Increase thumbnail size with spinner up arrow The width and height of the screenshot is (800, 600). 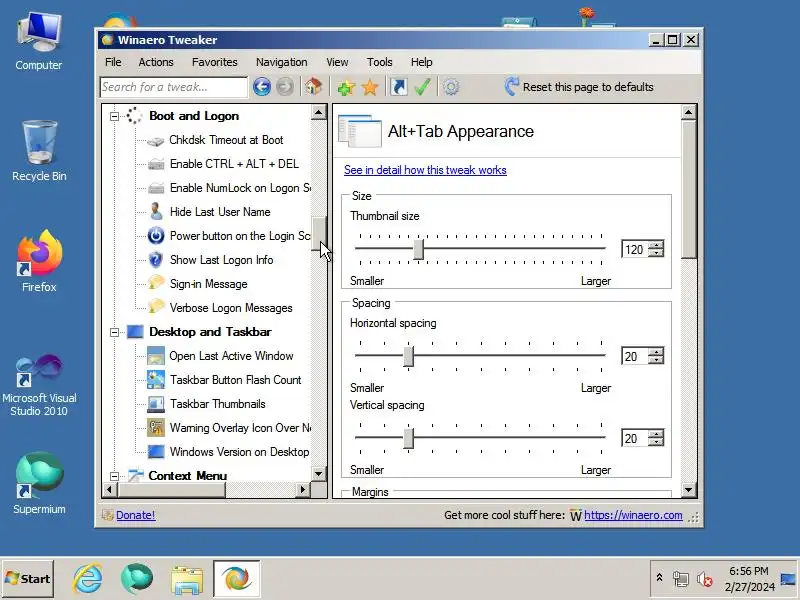tap(657, 245)
